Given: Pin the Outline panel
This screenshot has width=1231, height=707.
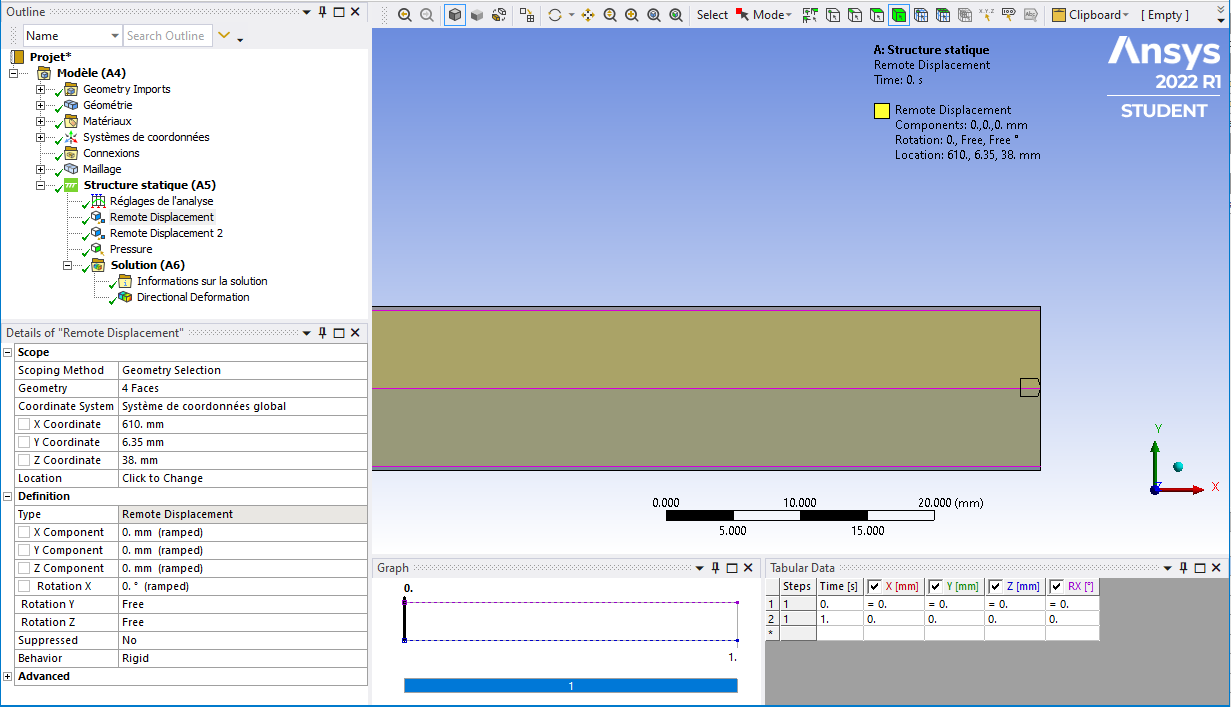Looking at the screenshot, I should (x=322, y=12).
